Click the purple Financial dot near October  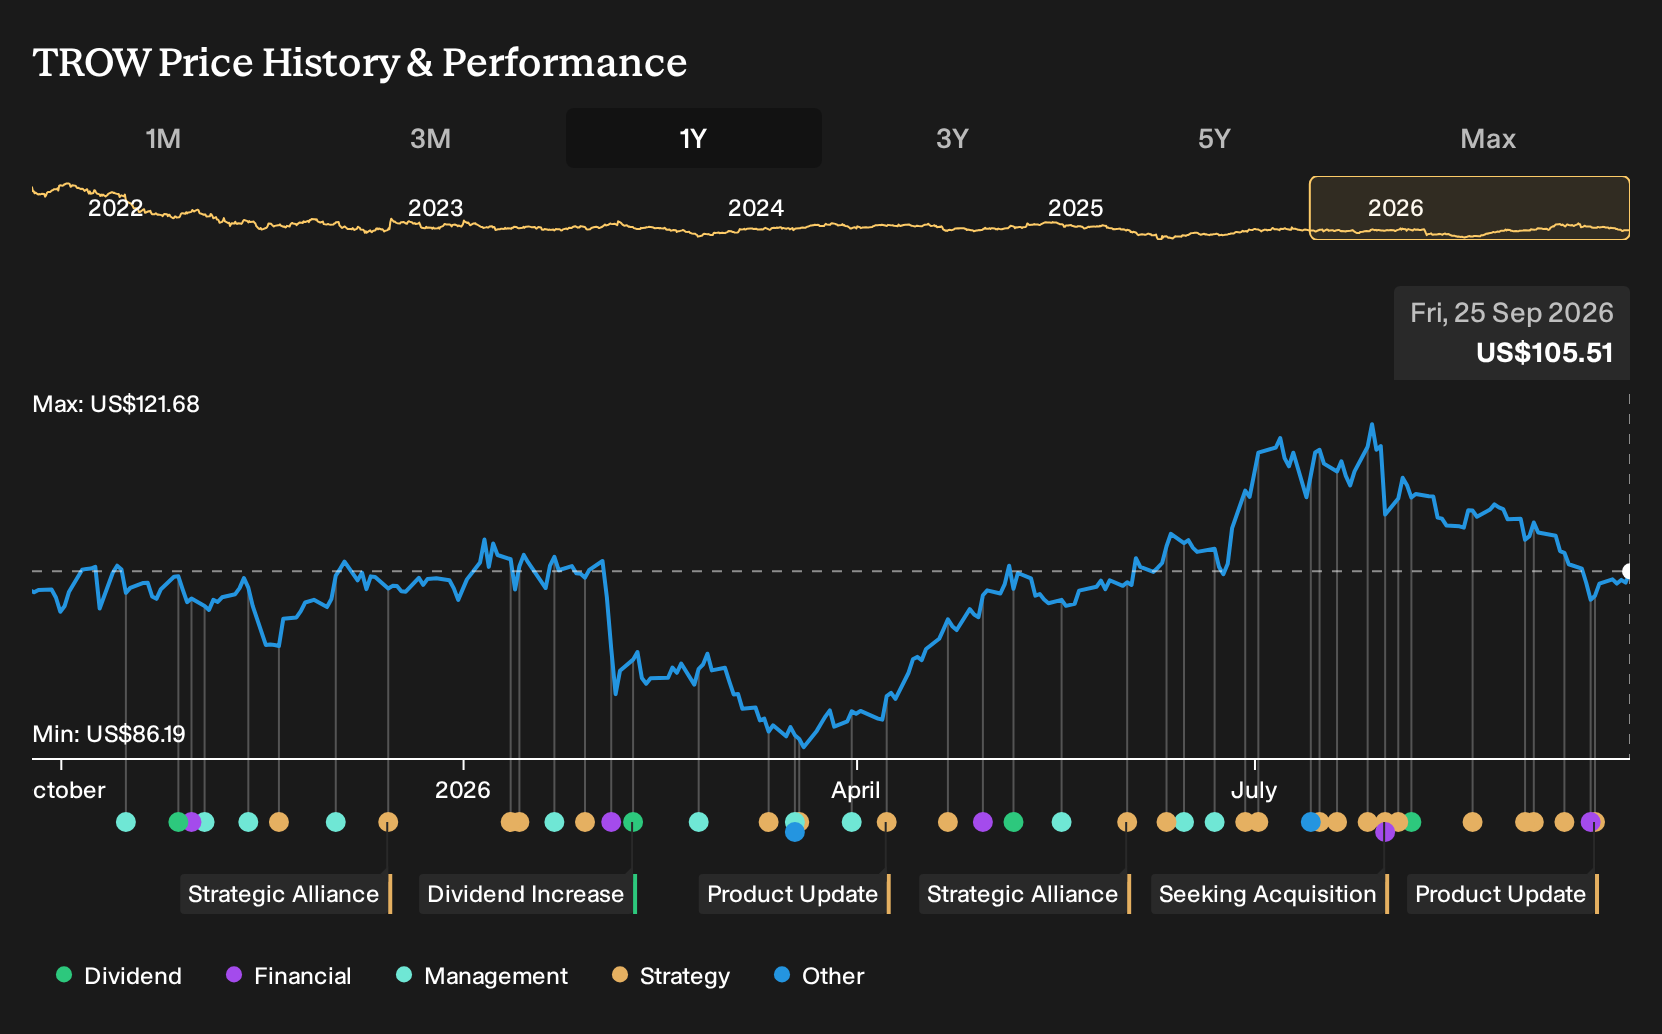[192, 822]
